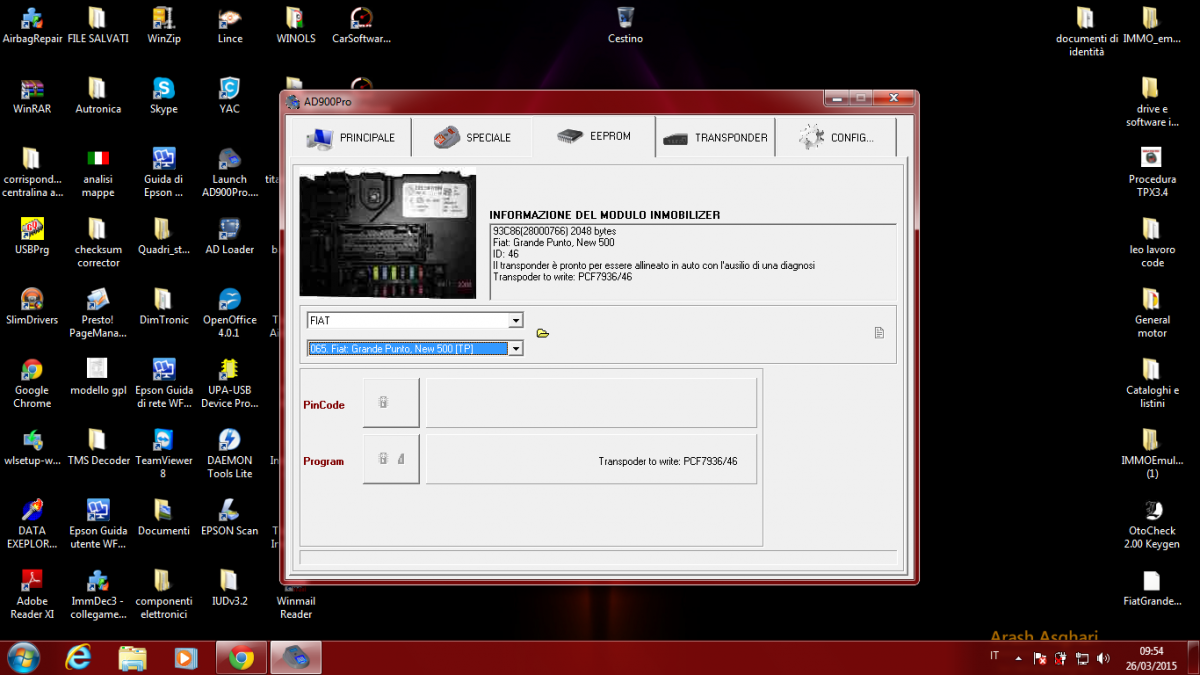This screenshot has width=1200, height=675.
Task: Launch TeamViewer 8 from the desktop
Action: (163, 454)
